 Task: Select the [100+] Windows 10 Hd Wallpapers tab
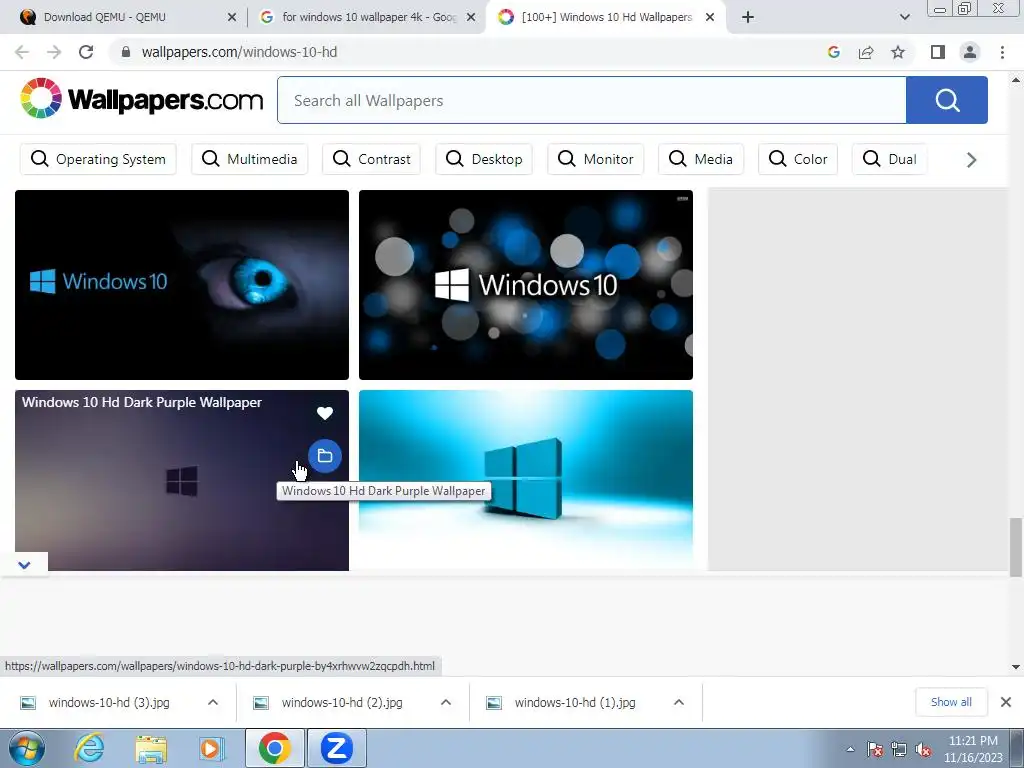[605, 17]
